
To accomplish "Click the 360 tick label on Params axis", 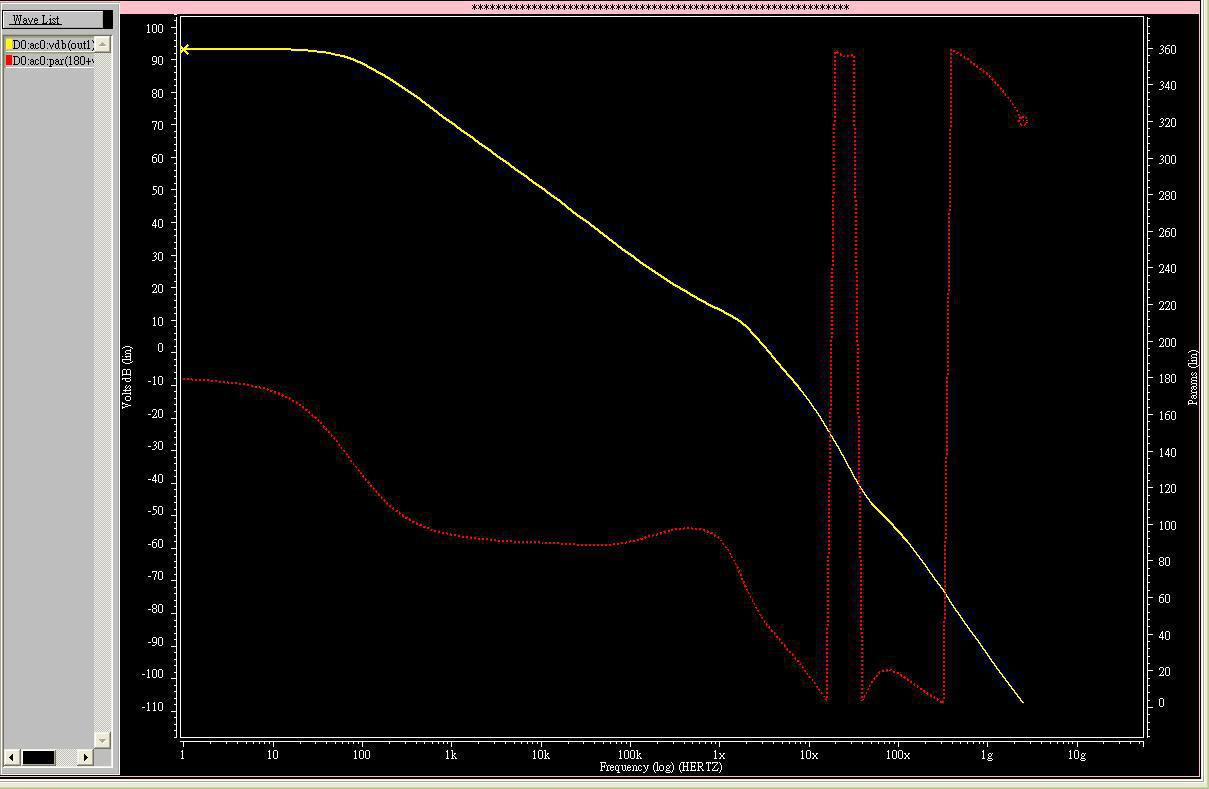I will [1167, 50].
